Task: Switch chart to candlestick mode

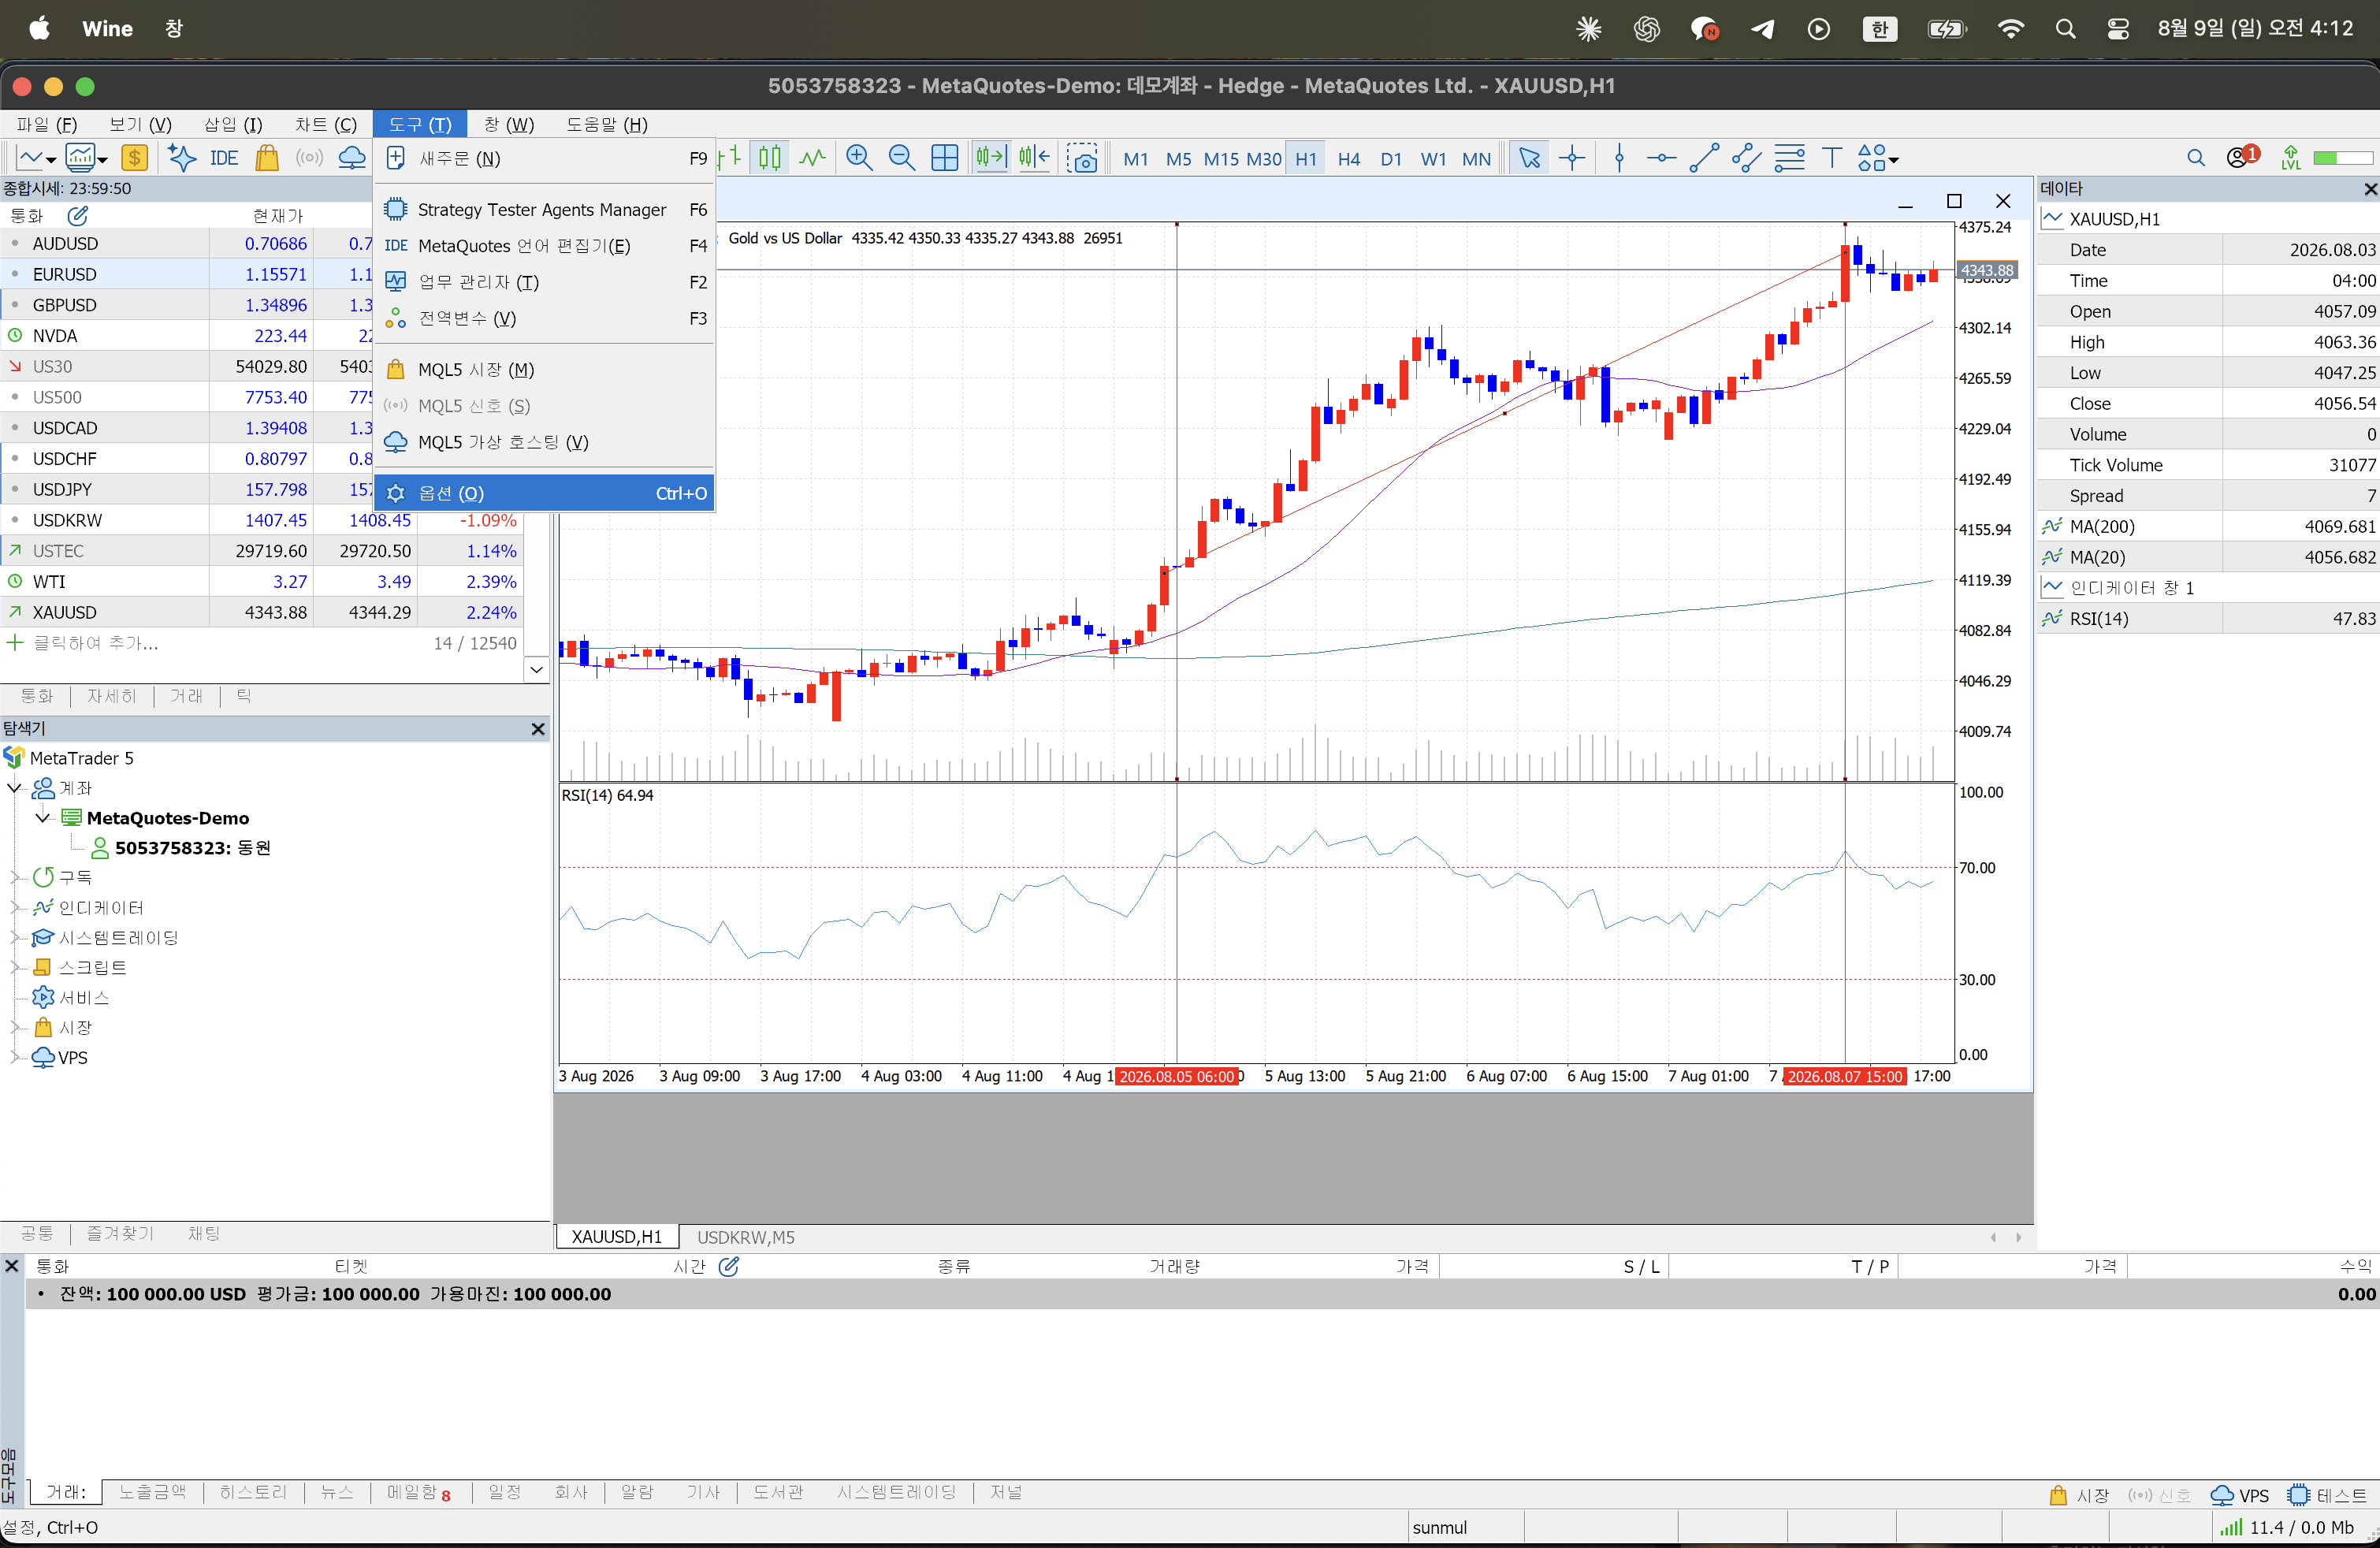Action: coord(770,158)
